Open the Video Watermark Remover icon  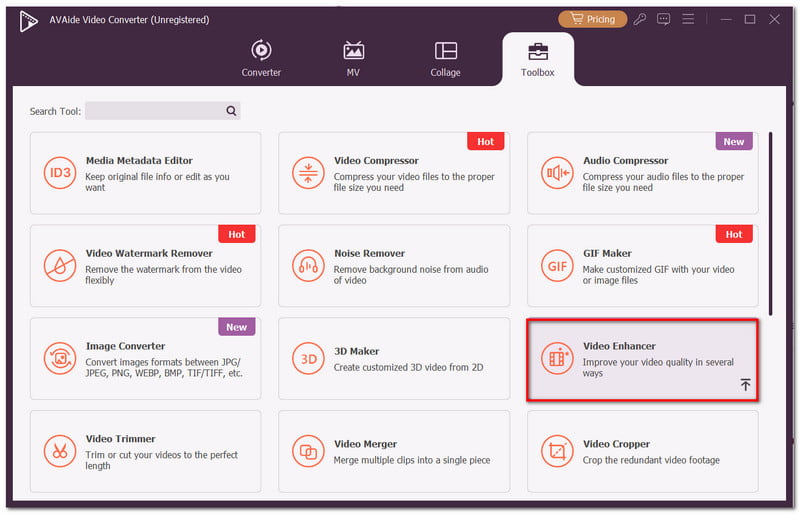point(60,265)
